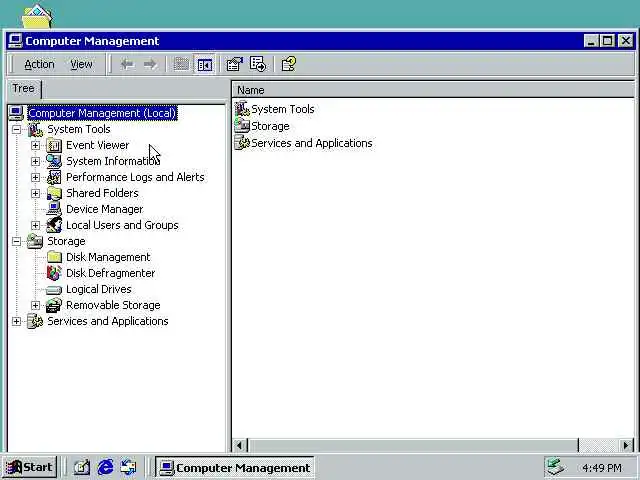640x480 pixels.
Task: Launch Internet Explorer from quick launch
Action: (105, 467)
